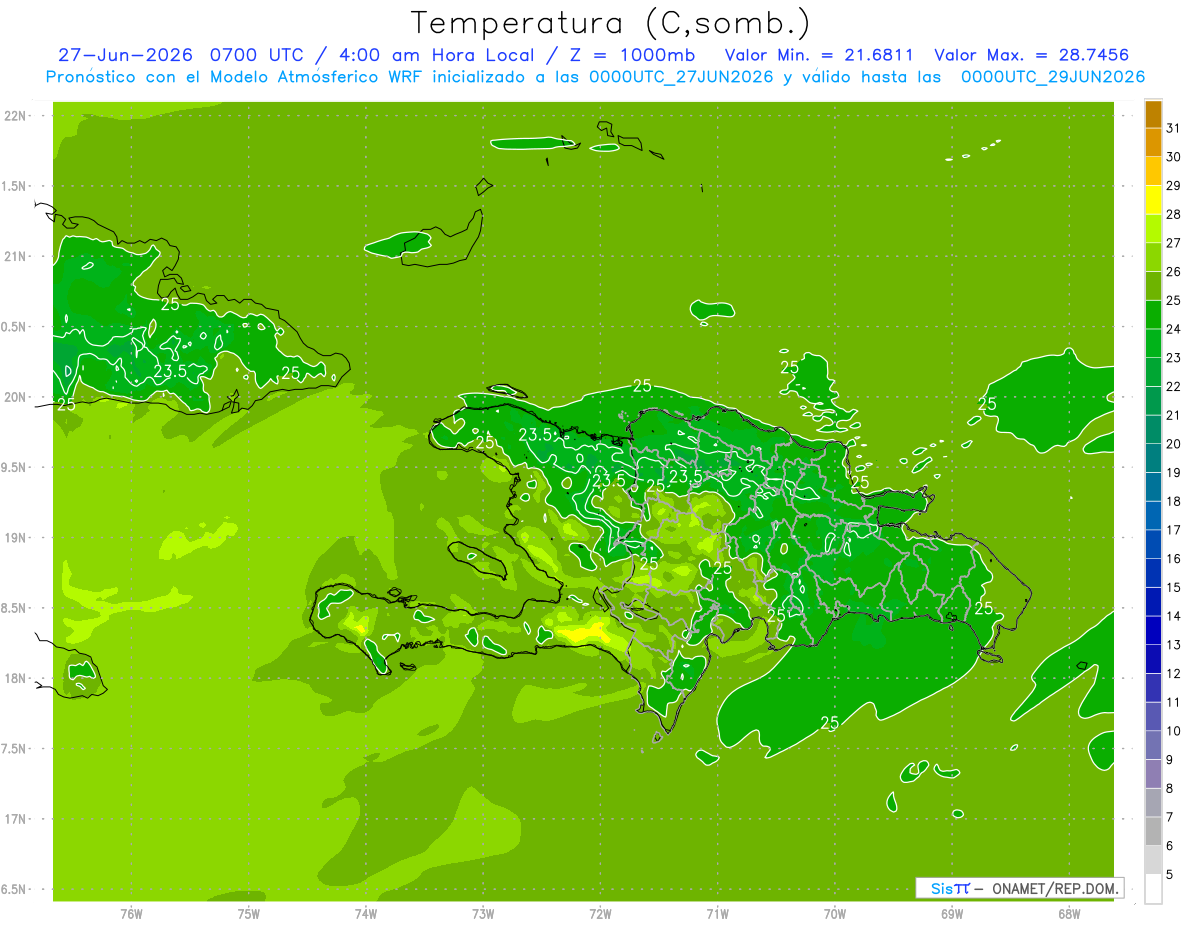The width and height of the screenshot is (1200, 927).
Task: Click the '0000UTC_29JUN2026' valid-until time
Action: click(1053, 77)
